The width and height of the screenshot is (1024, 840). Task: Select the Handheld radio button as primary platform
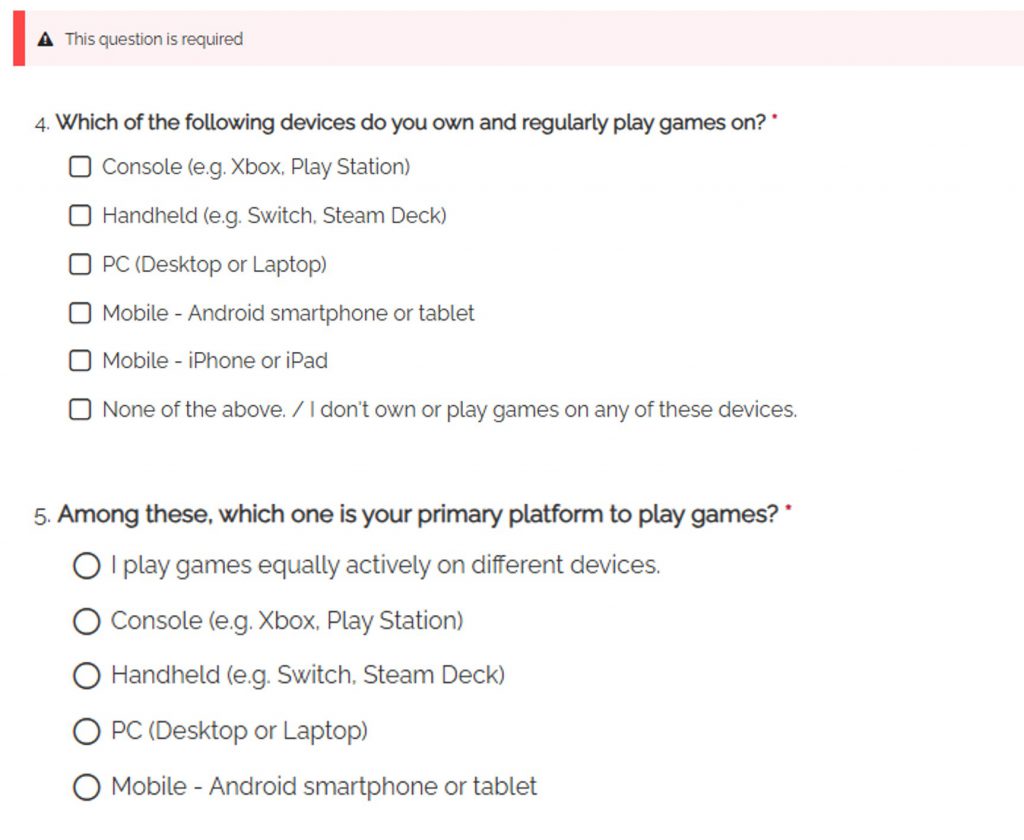(x=87, y=676)
